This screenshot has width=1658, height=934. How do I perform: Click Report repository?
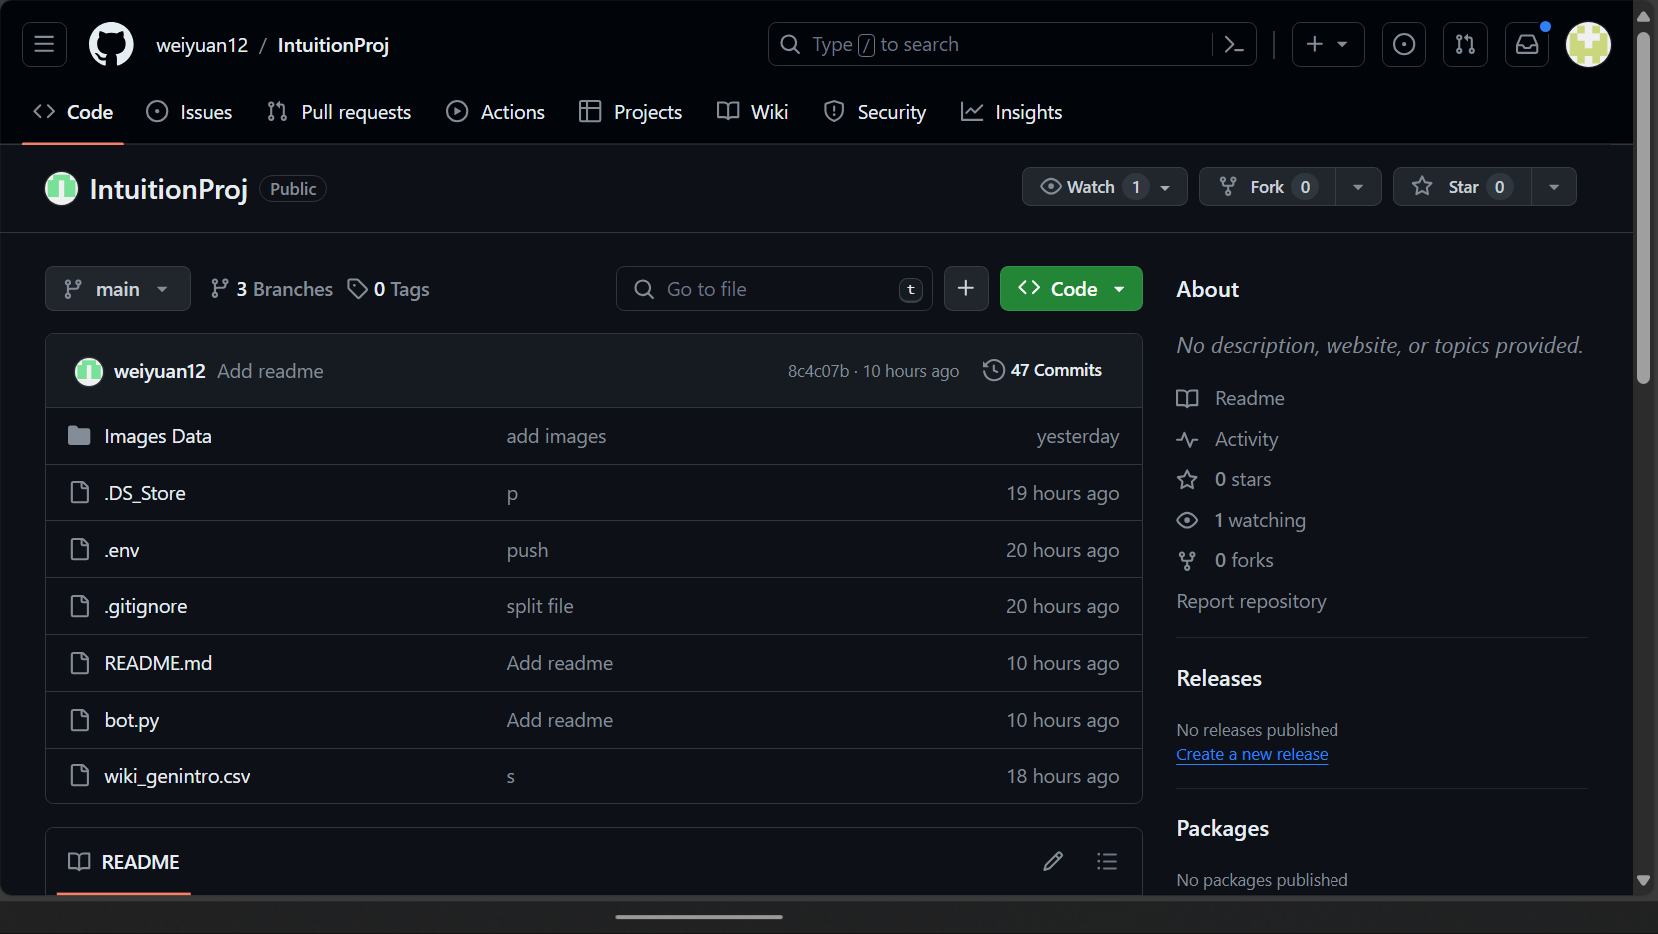pos(1251,601)
